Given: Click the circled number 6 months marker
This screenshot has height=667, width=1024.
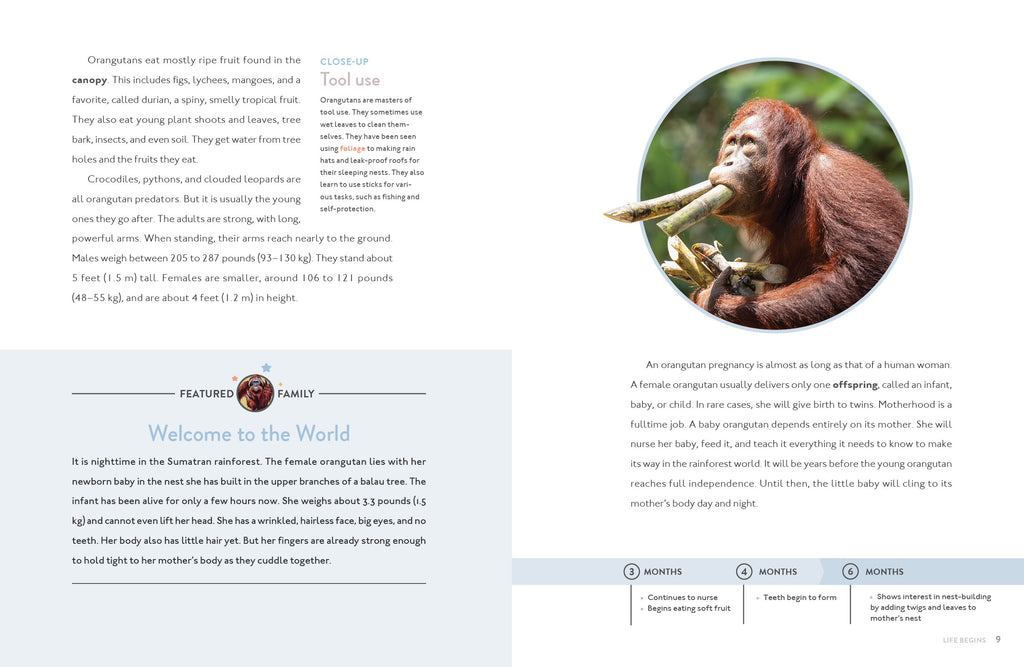Looking at the screenshot, I should [x=850, y=572].
